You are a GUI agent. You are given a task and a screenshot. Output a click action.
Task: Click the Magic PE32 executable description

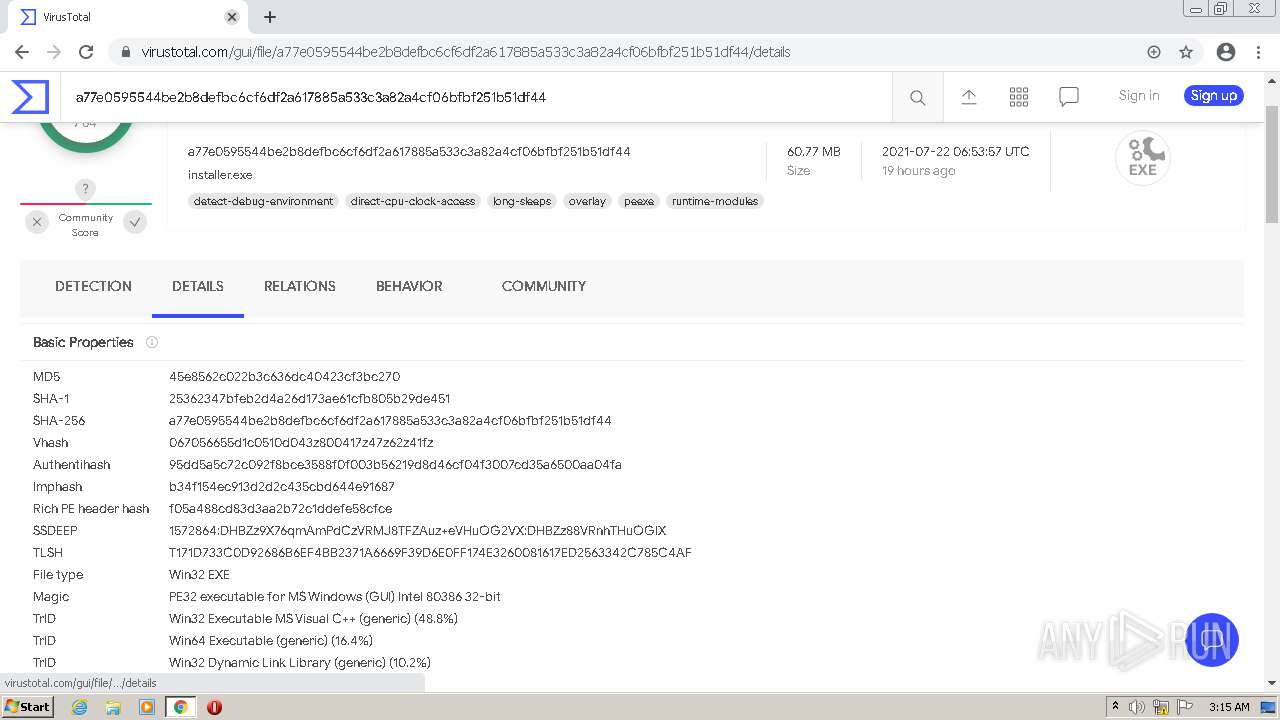pos(335,597)
